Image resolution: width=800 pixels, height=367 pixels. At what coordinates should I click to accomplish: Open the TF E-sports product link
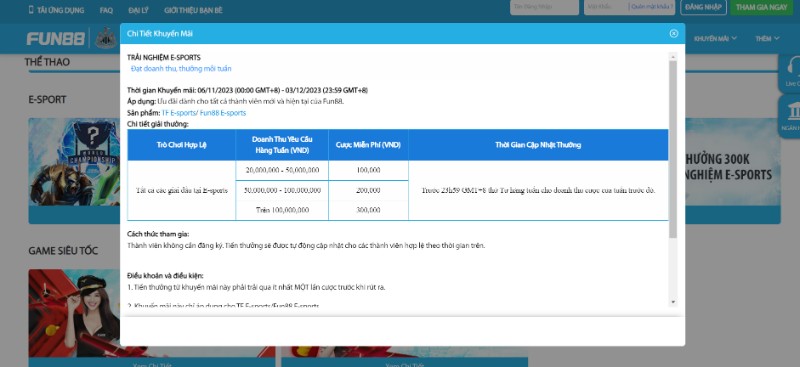pyautogui.click(x=178, y=113)
